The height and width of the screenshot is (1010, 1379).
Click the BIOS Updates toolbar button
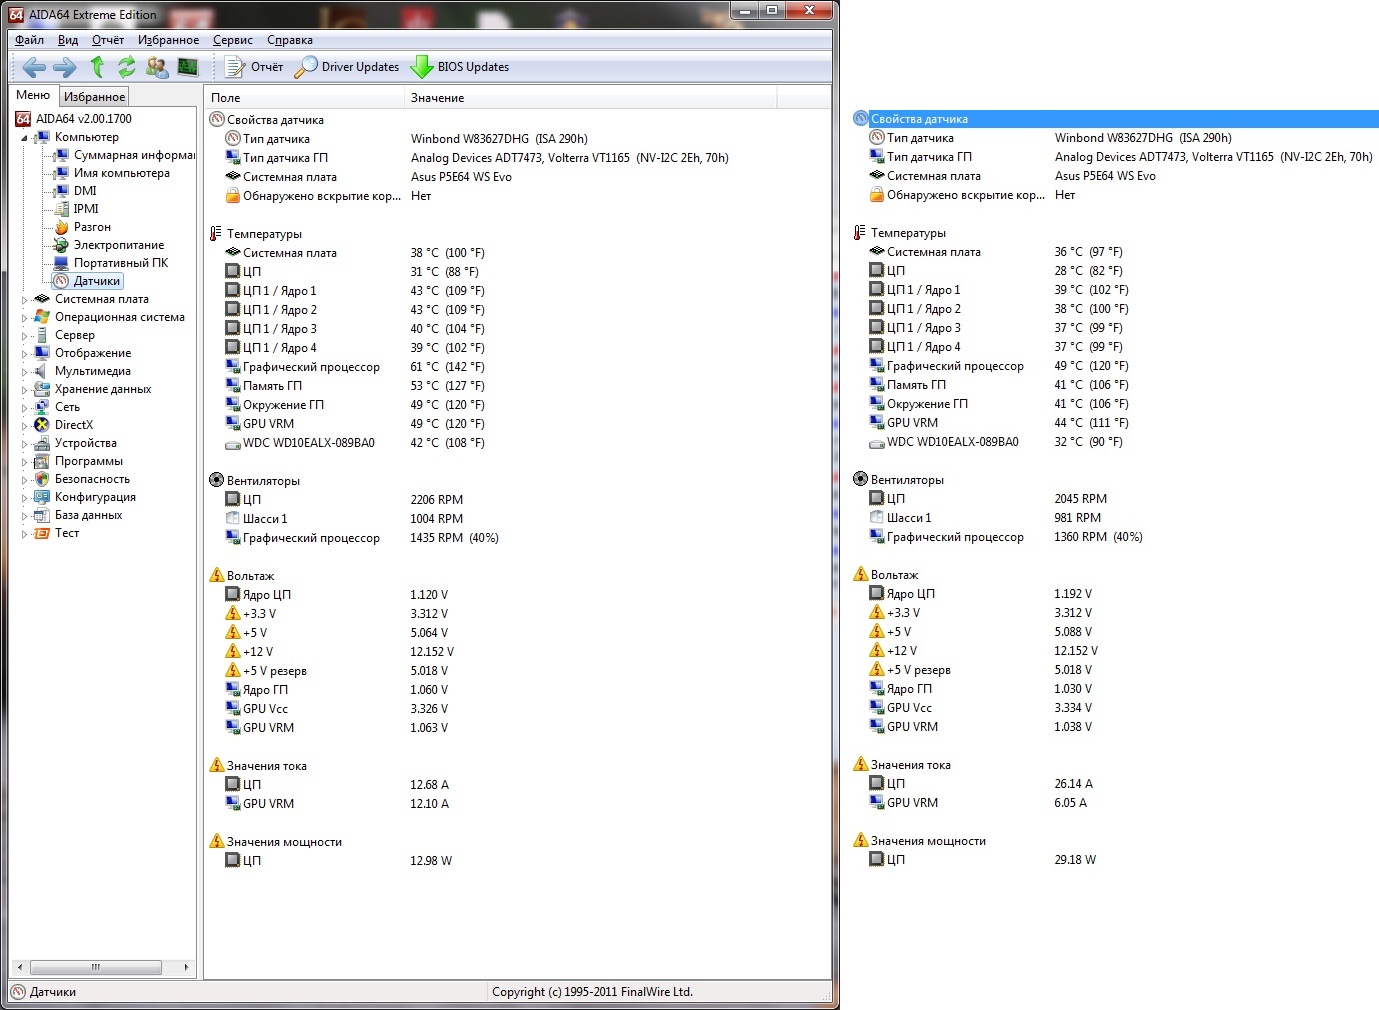click(460, 67)
